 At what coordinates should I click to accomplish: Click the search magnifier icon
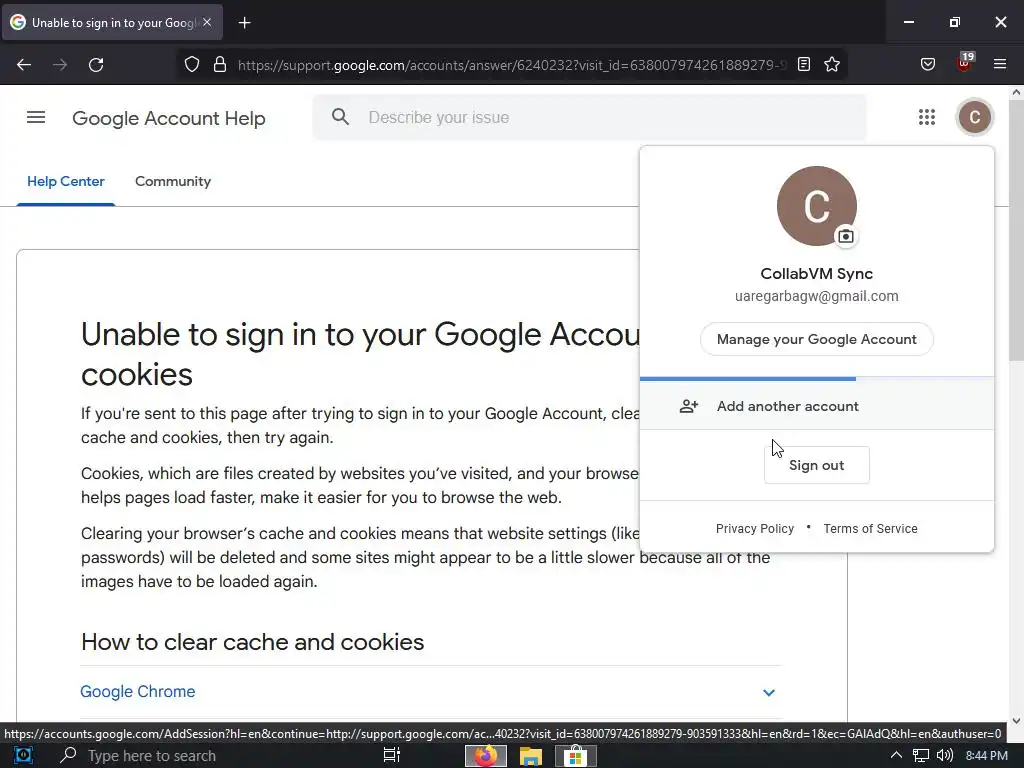[340, 117]
